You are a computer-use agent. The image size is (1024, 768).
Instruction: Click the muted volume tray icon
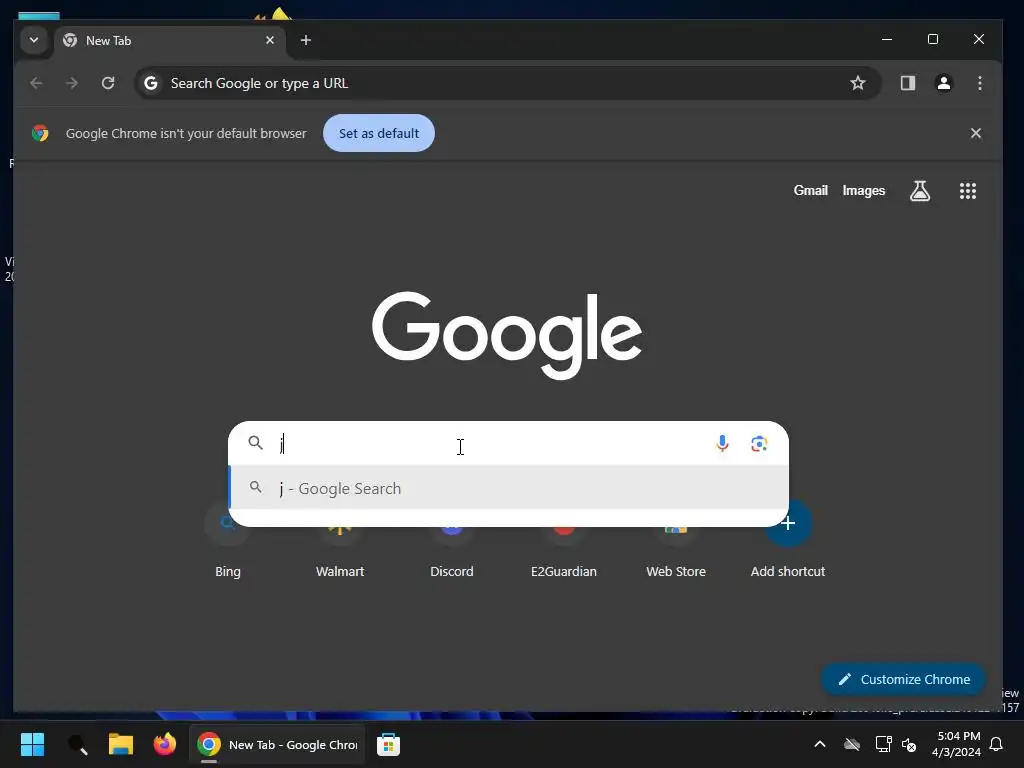pos(908,744)
